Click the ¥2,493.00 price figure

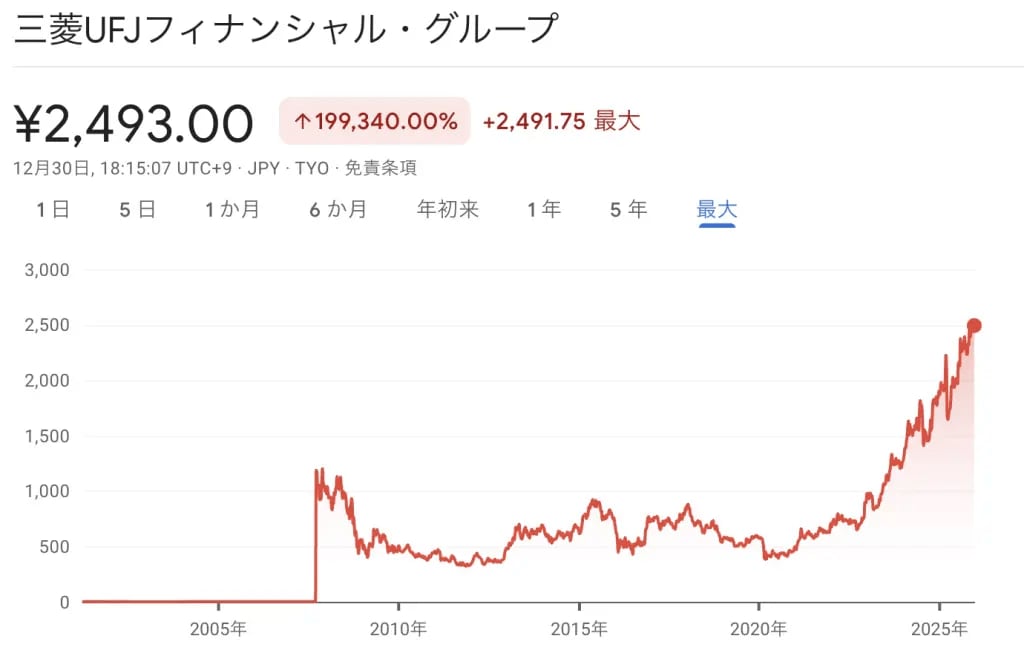(x=134, y=124)
